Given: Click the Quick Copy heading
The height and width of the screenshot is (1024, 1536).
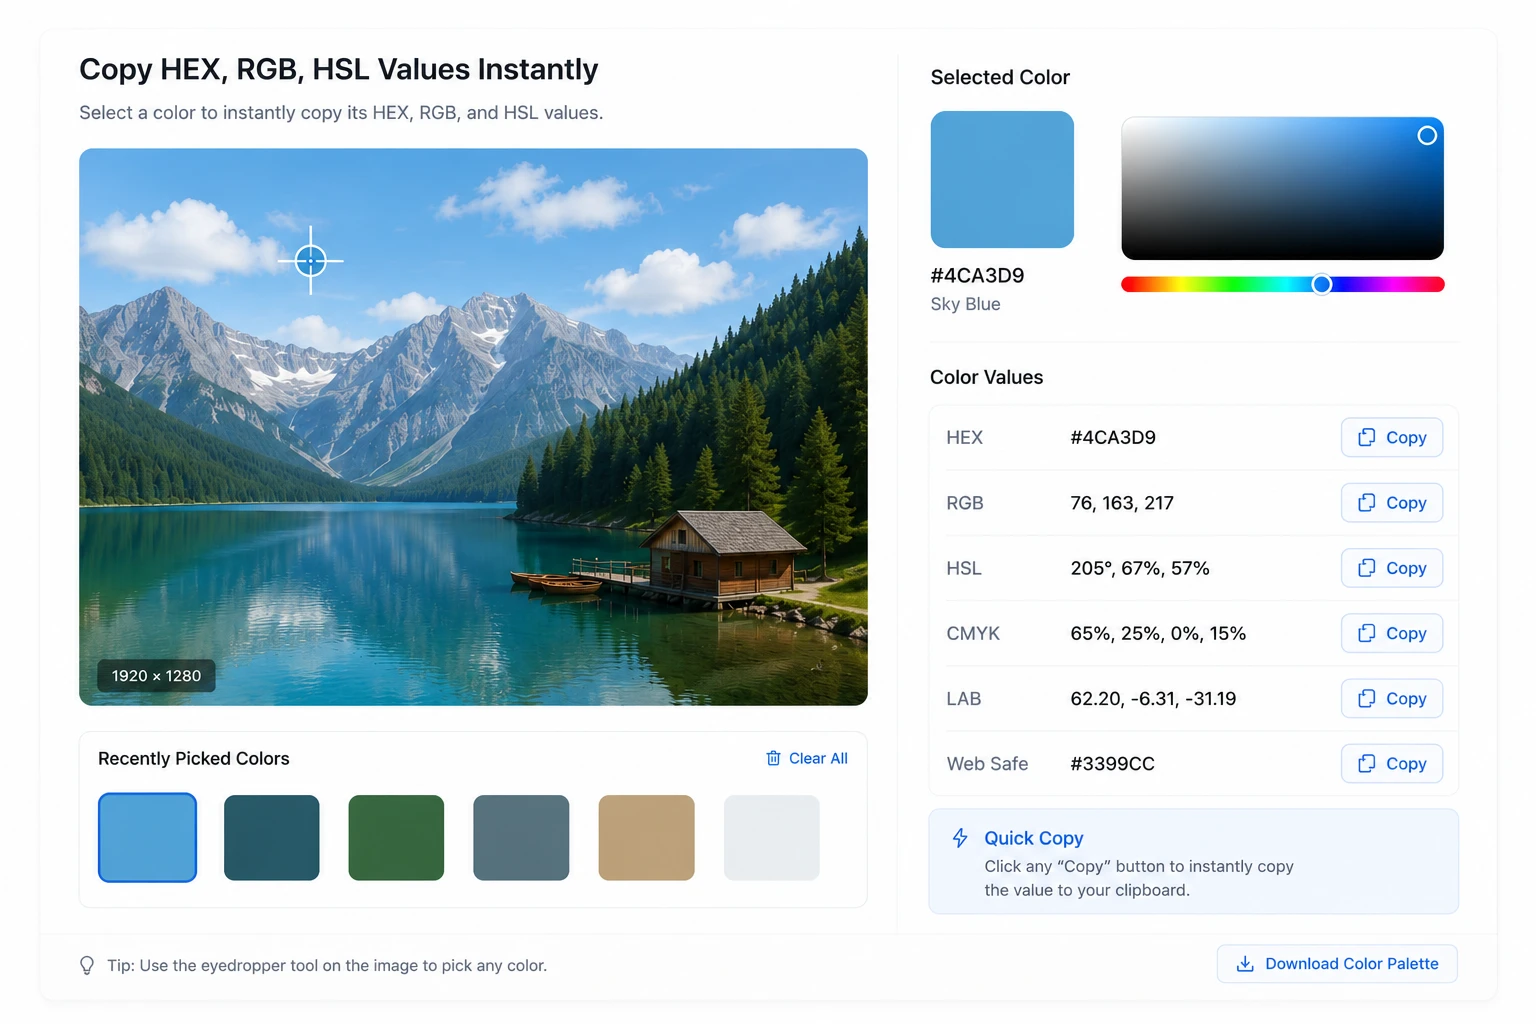Looking at the screenshot, I should (x=1034, y=838).
